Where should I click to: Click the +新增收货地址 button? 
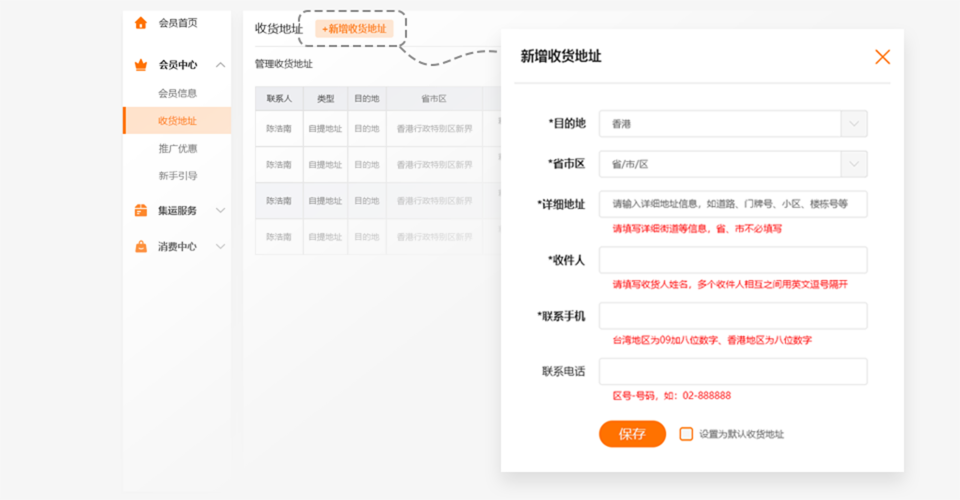354,29
